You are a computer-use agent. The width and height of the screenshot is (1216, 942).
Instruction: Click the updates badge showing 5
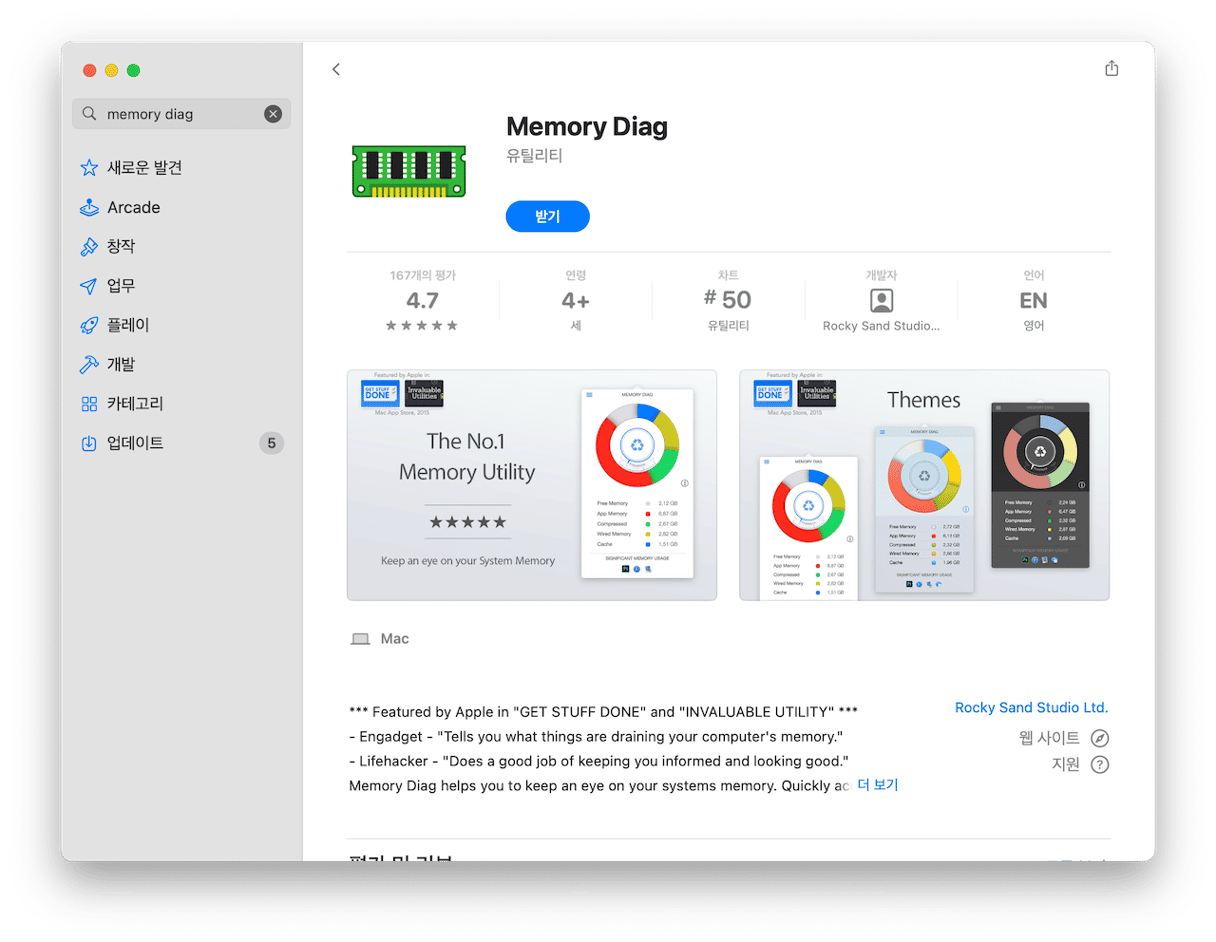tap(271, 443)
